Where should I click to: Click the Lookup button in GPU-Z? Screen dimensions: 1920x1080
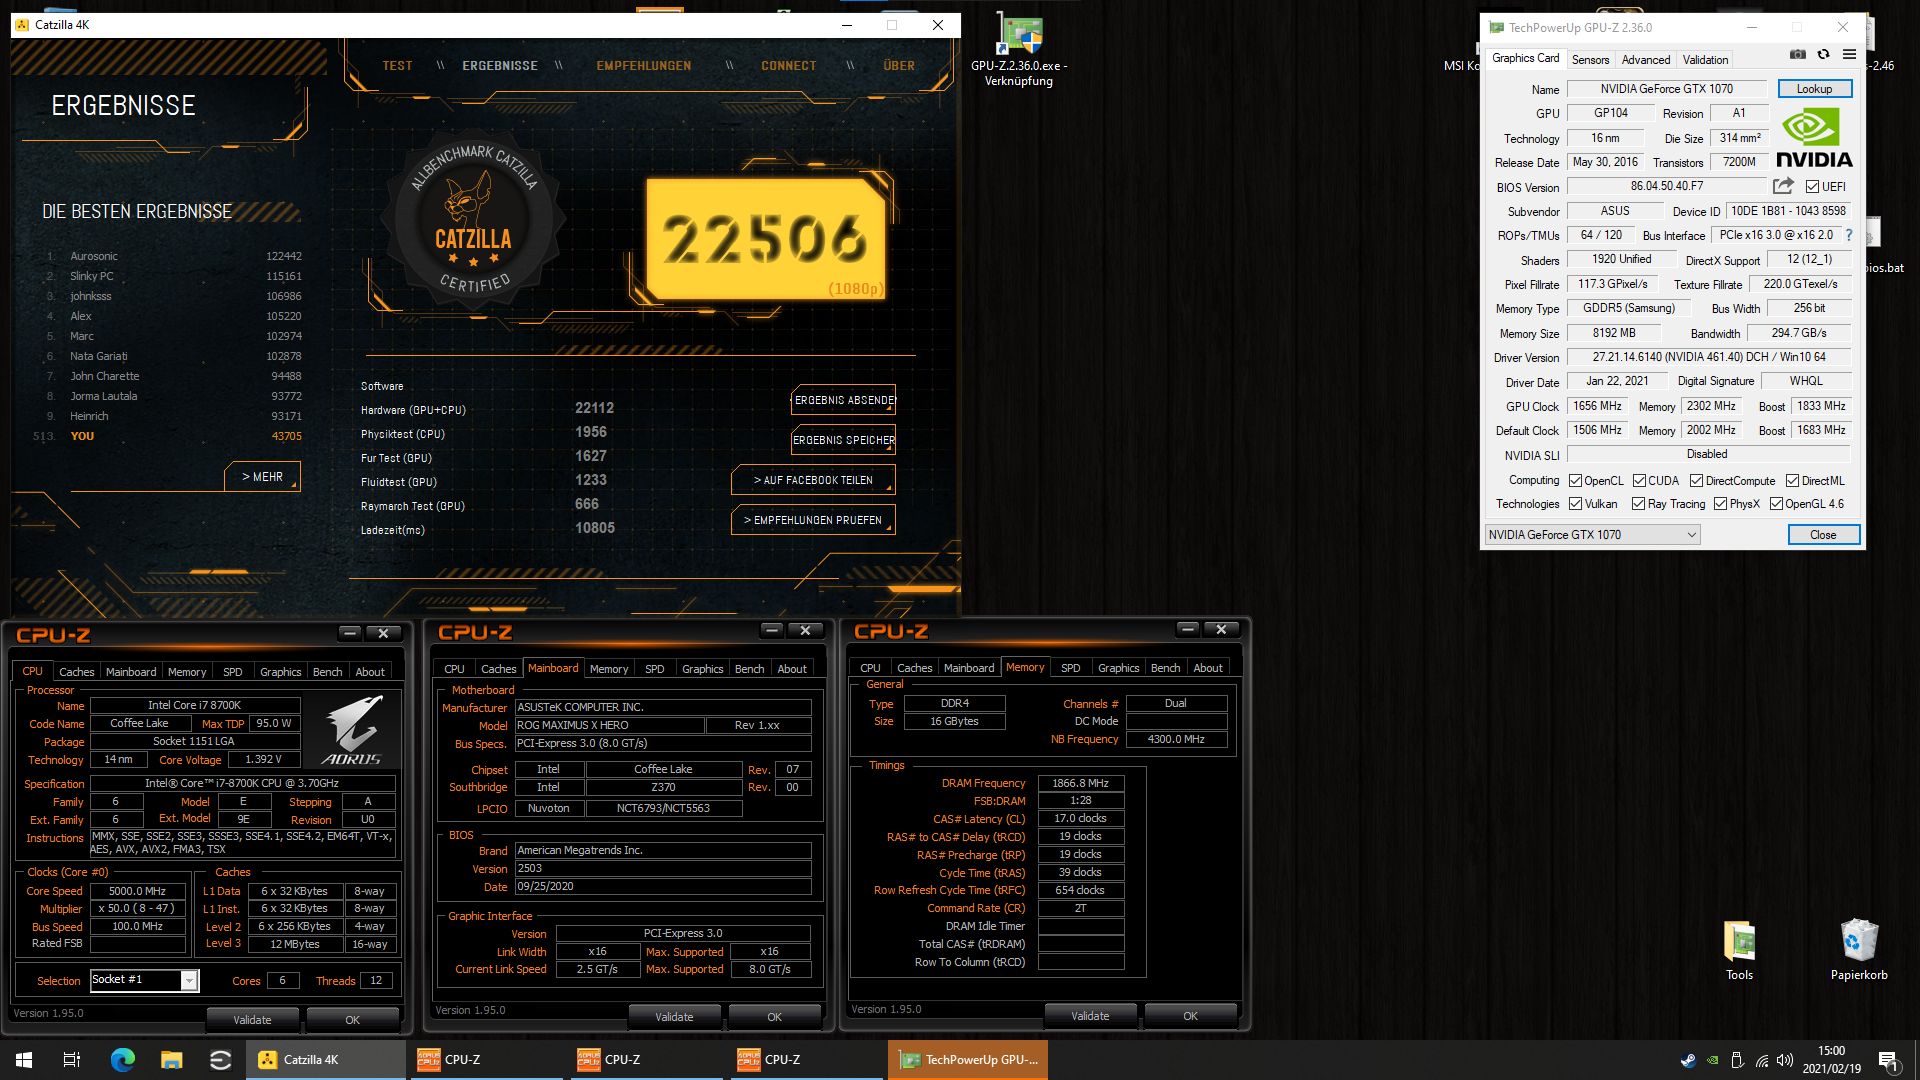coord(1814,89)
